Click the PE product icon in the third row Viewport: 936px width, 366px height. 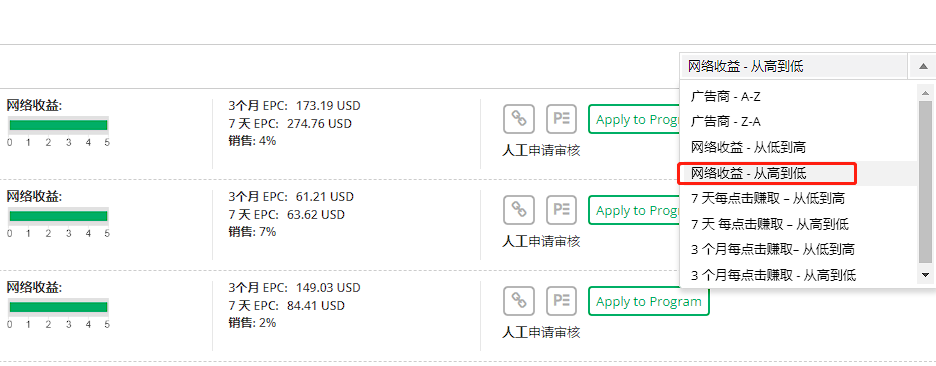(562, 301)
